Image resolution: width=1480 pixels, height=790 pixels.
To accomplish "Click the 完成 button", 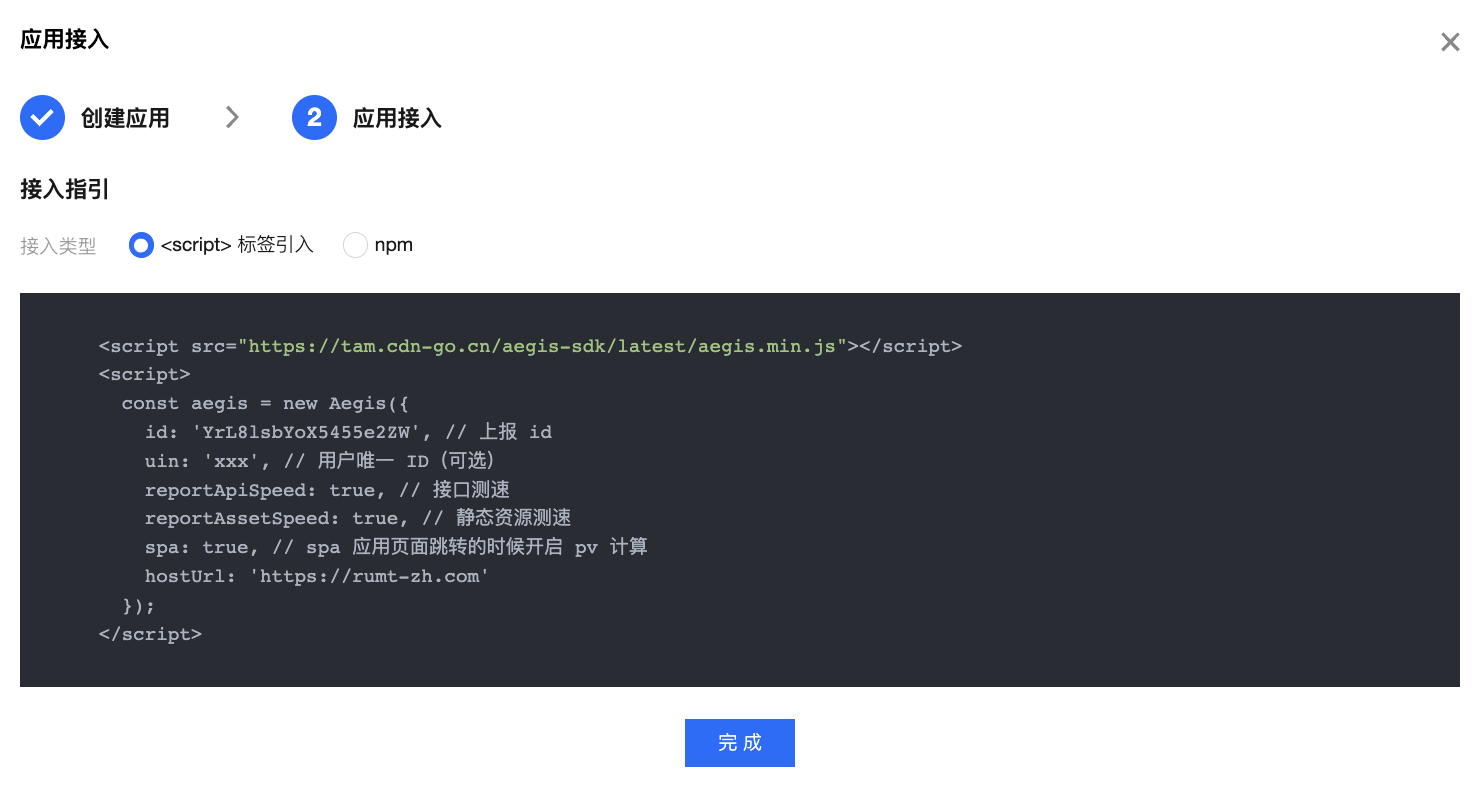I will click(x=740, y=743).
